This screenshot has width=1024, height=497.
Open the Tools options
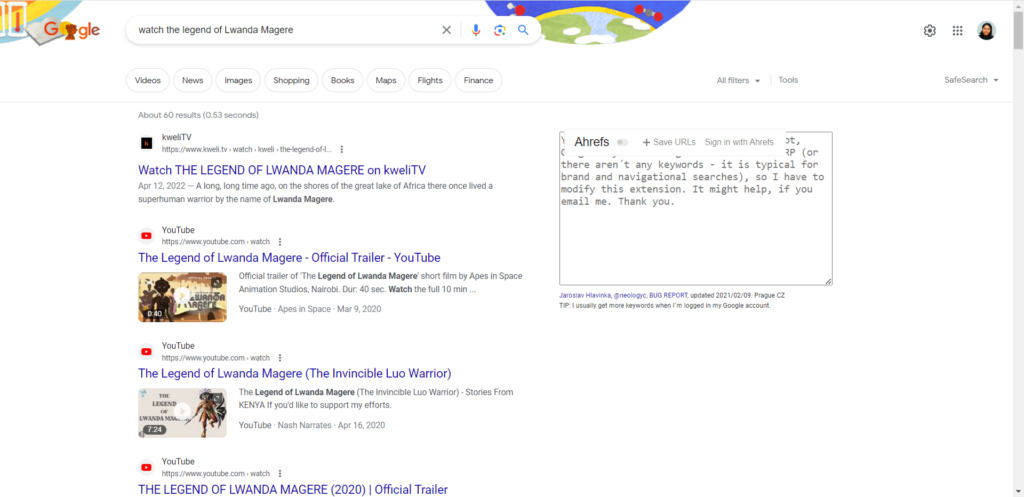788,80
